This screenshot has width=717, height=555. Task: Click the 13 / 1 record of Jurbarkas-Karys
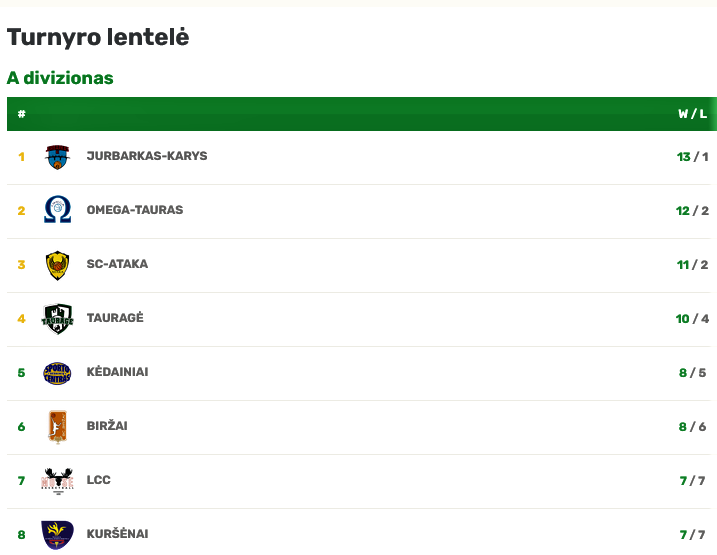pos(692,157)
